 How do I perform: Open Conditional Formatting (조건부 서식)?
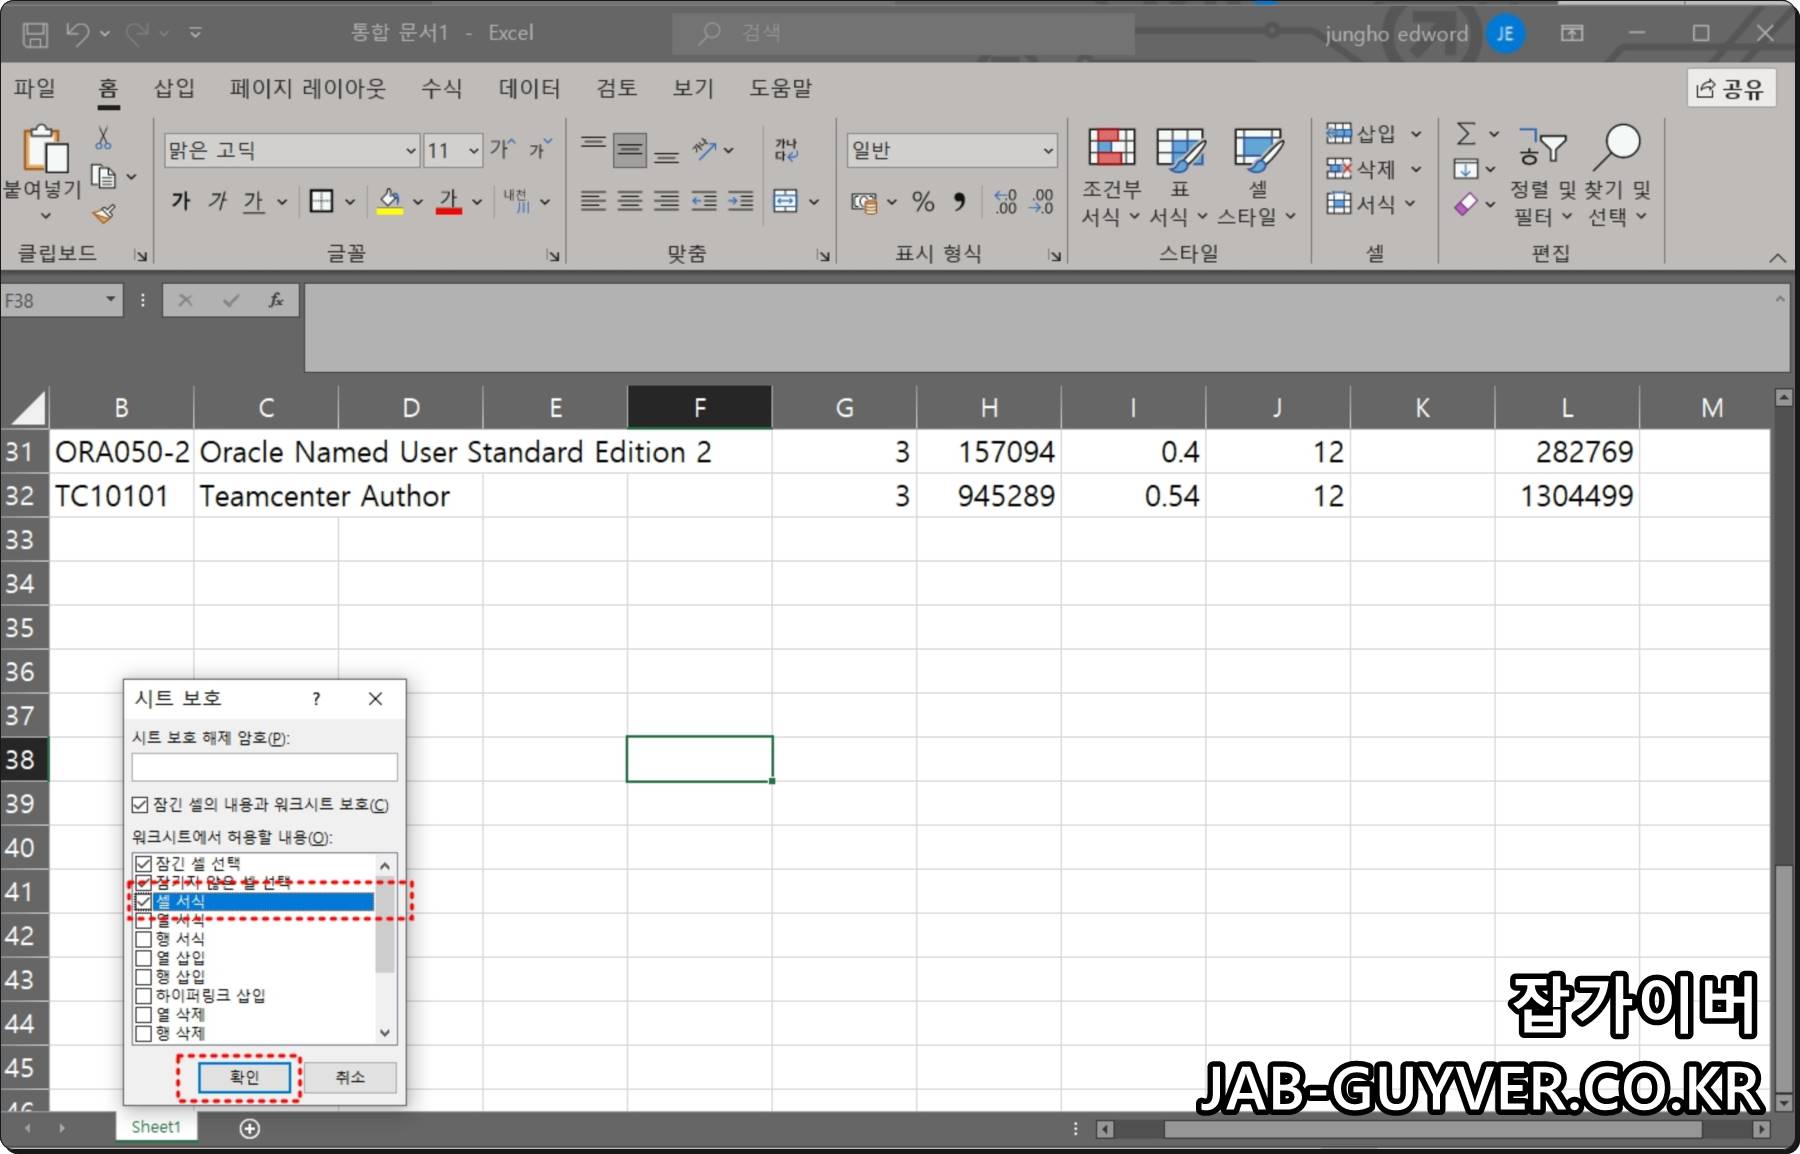click(x=1111, y=178)
